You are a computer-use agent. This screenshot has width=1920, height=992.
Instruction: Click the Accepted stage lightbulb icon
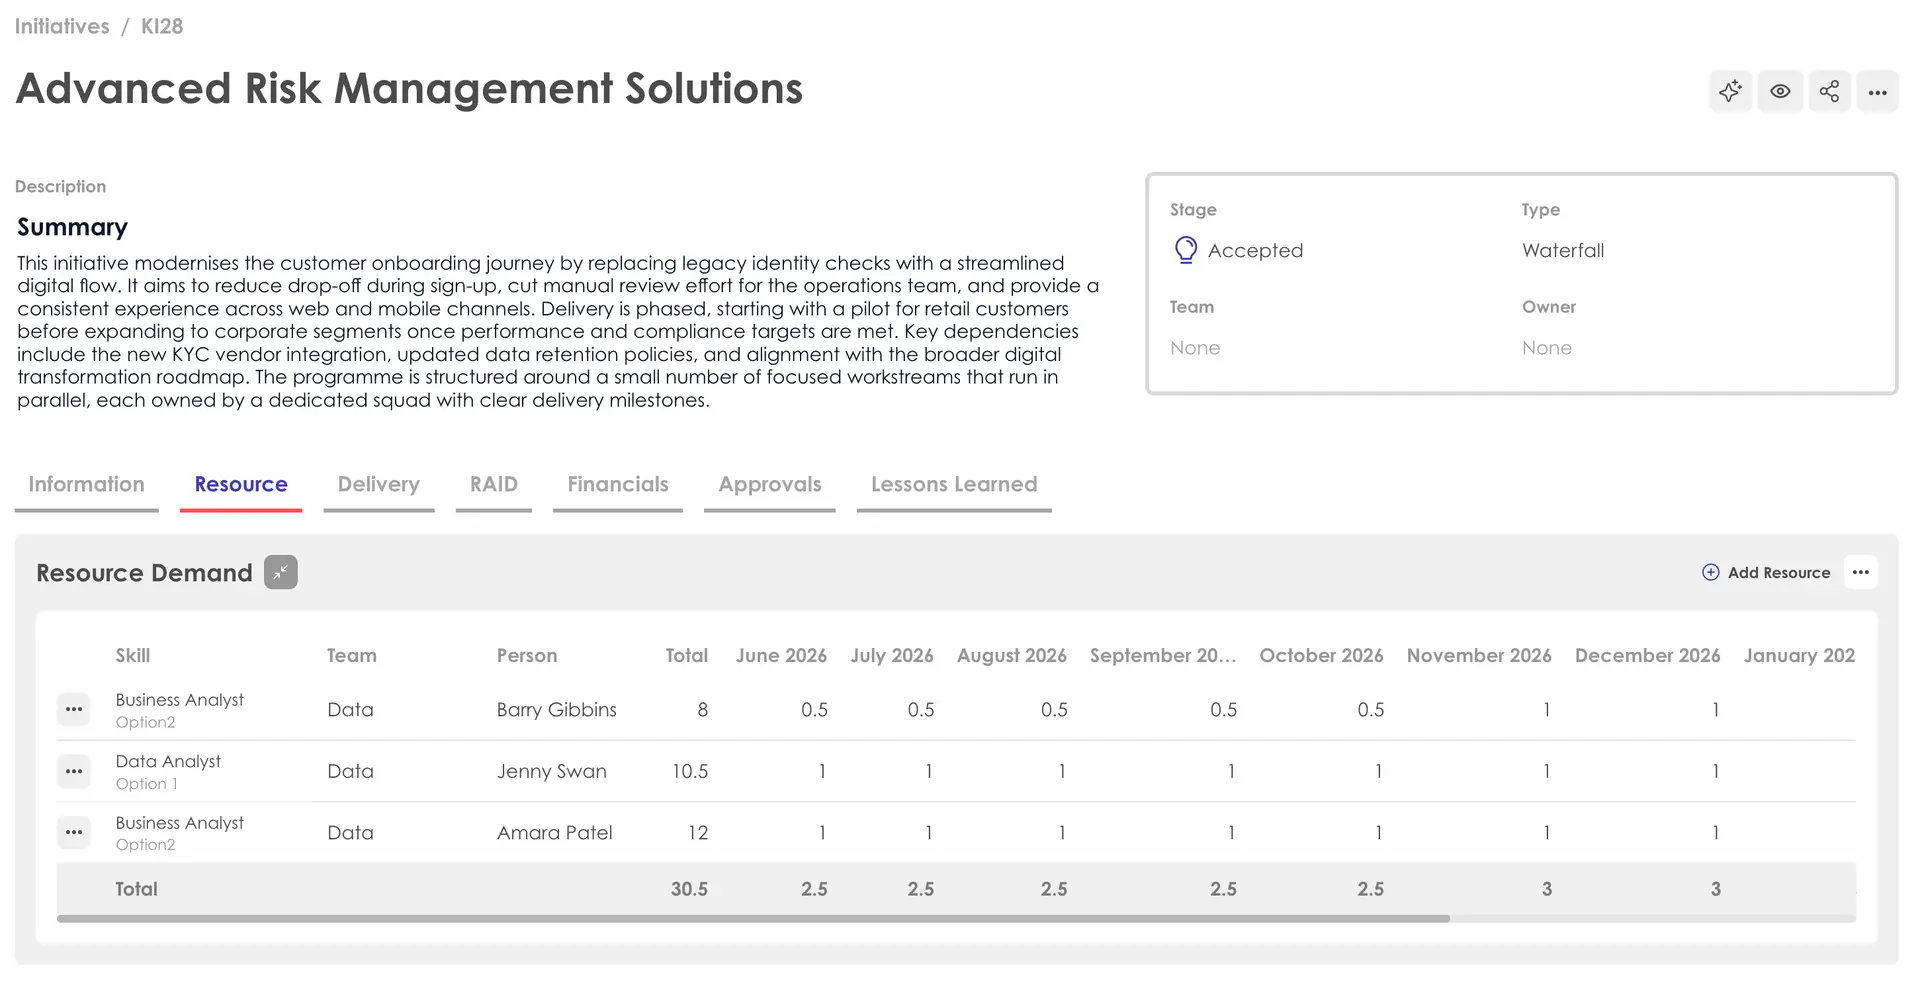tap(1185, 250)
